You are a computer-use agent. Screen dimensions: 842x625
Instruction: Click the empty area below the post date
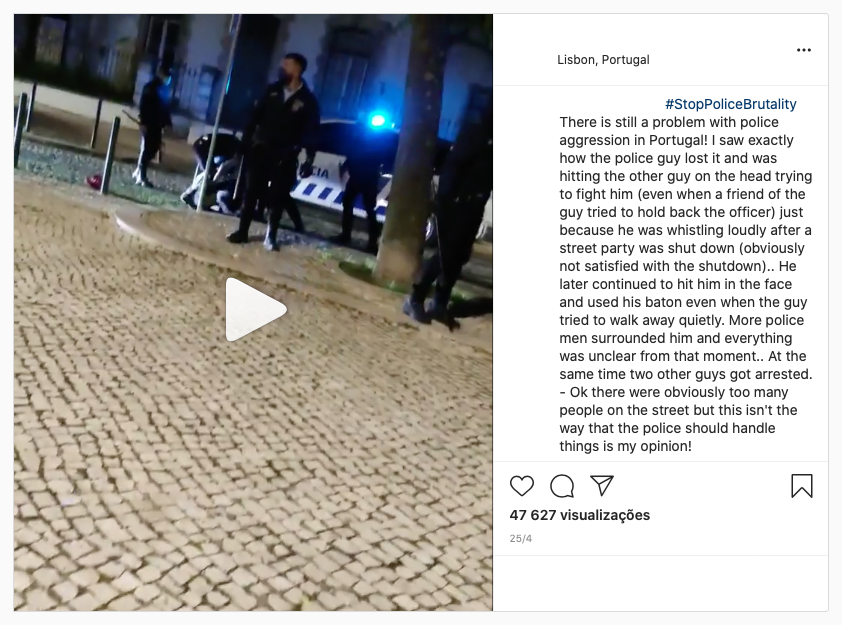pyautogui.click(x=660, y=583)
